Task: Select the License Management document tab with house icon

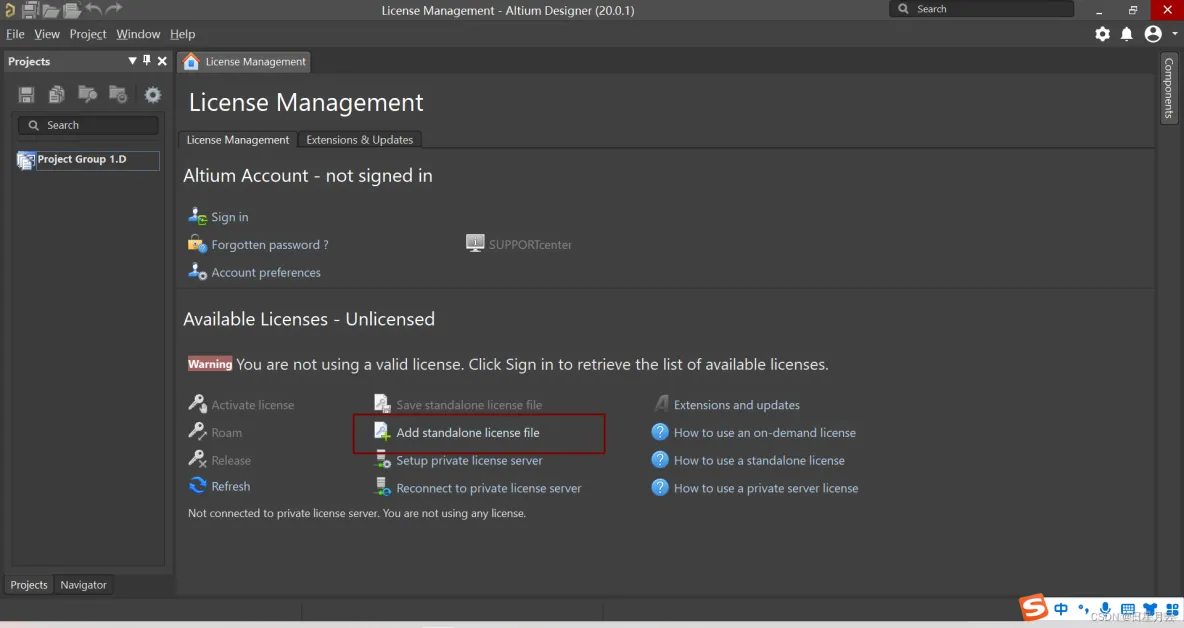Action: (244, 62)
